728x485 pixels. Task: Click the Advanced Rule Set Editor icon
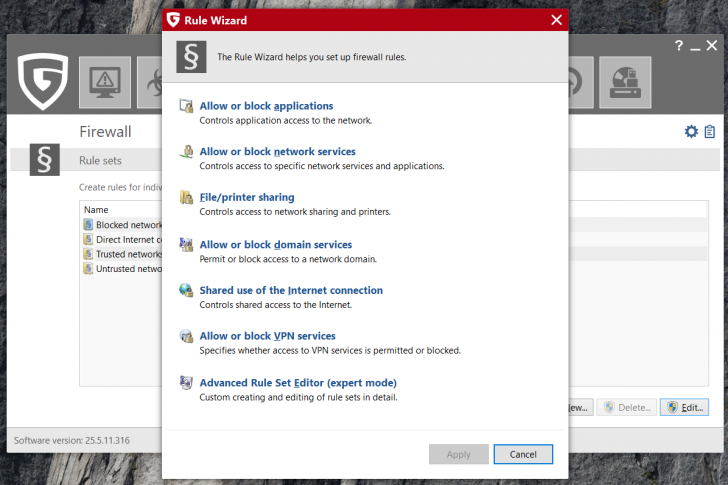click(x=186, y=383)
